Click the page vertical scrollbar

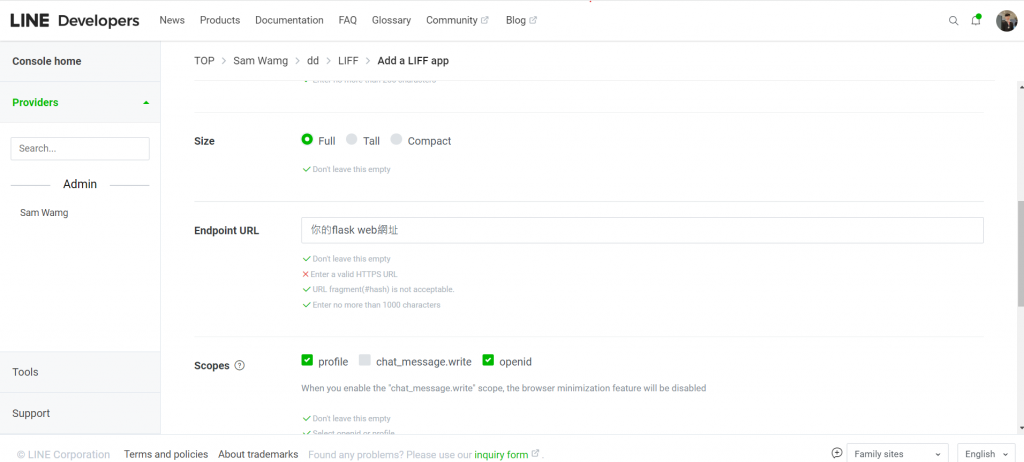[x=1020, y=254]
